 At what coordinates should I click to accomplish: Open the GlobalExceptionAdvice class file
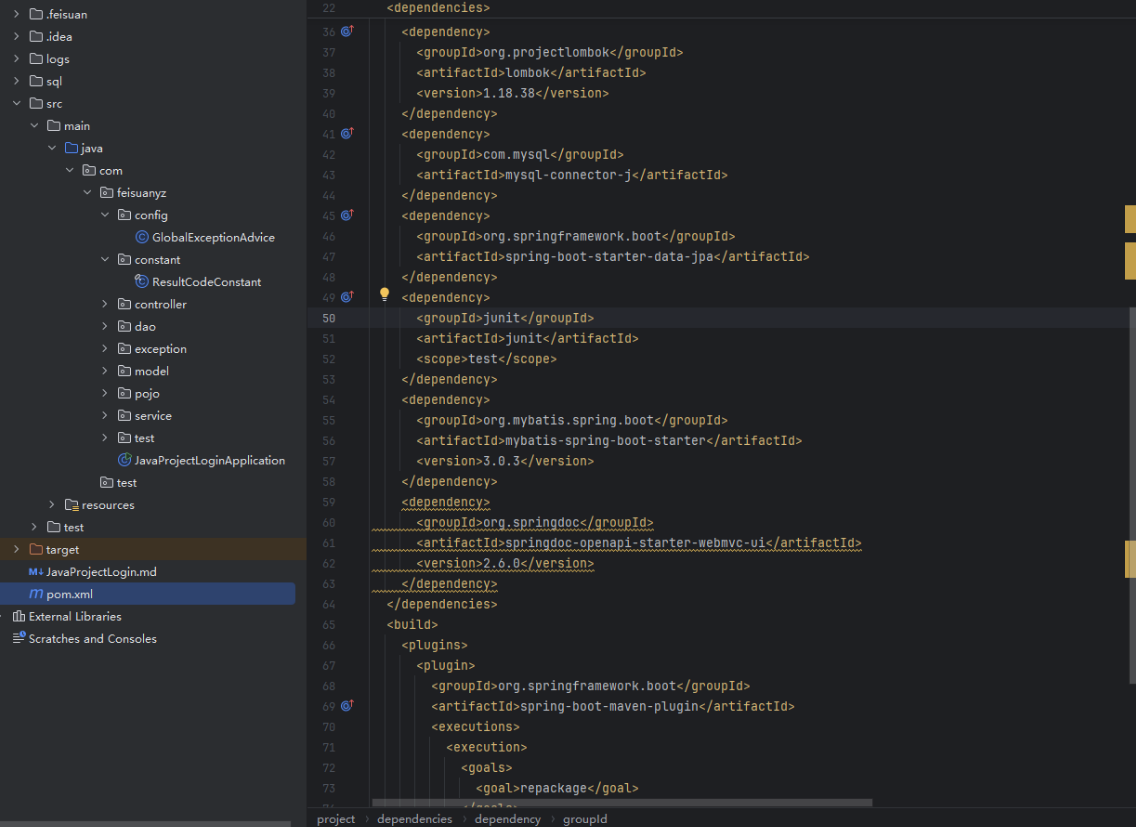(212, 238)
